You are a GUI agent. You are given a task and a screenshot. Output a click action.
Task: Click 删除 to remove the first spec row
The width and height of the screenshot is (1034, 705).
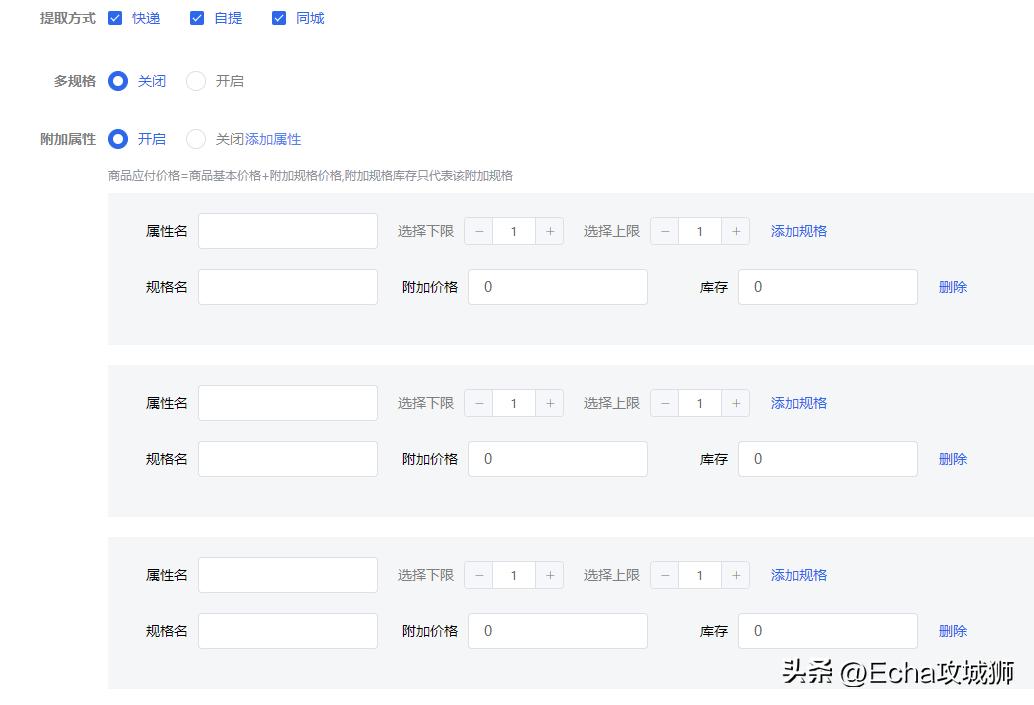click(x=952, y=287)
